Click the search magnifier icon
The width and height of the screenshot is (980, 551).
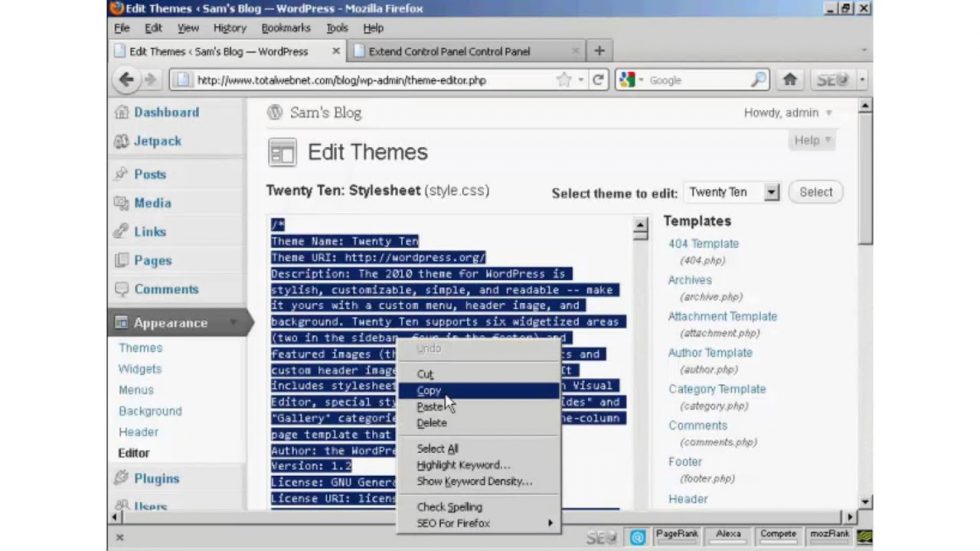pyautogui.click(x=758, y=79)
